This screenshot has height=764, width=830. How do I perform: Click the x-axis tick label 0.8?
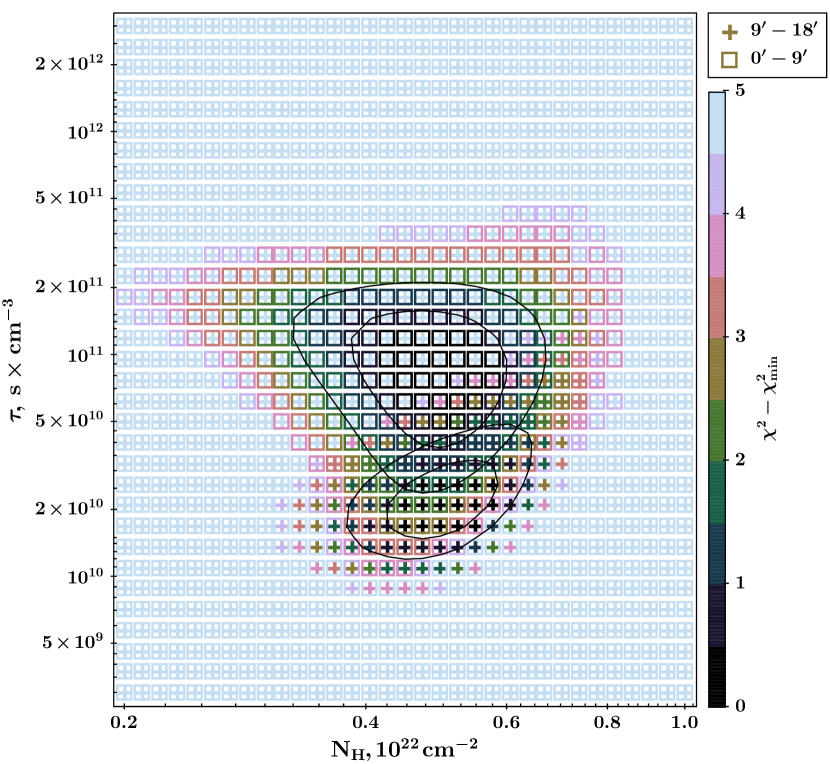(x=607, y=723)
